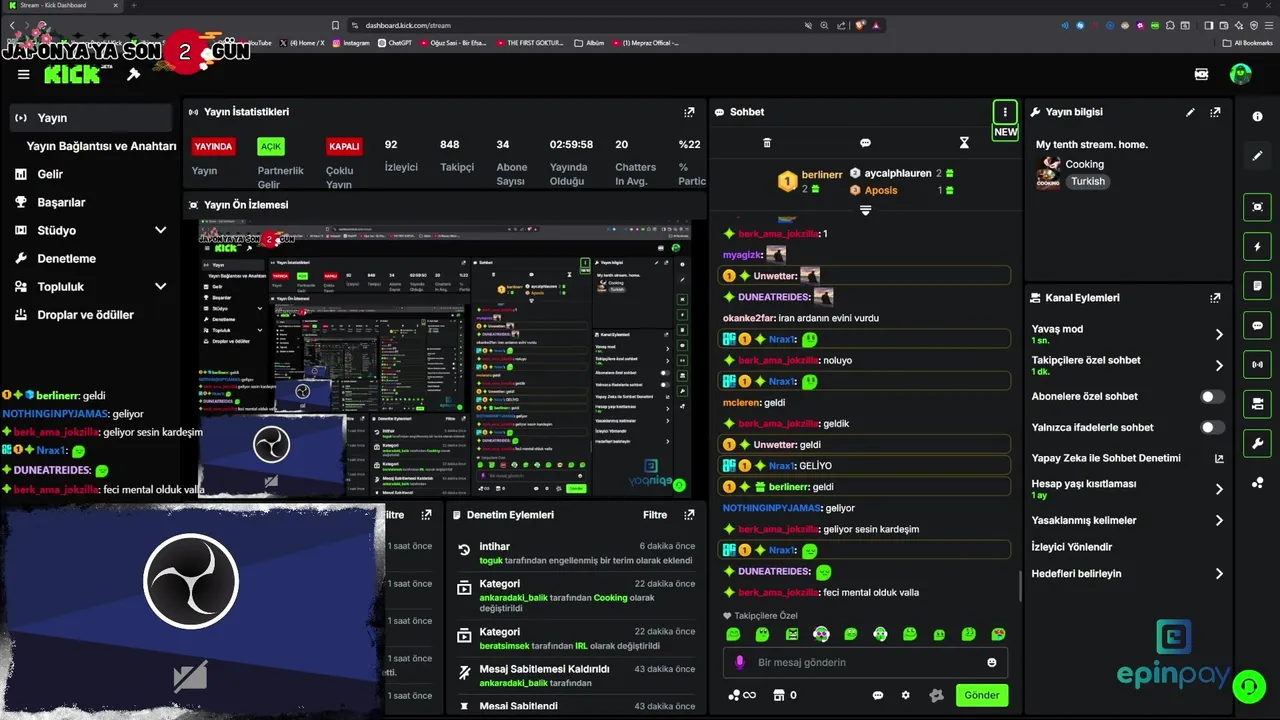Open Sohbet panel three-dot options
Viewport: 1280px width, 720px height.
1005,112
